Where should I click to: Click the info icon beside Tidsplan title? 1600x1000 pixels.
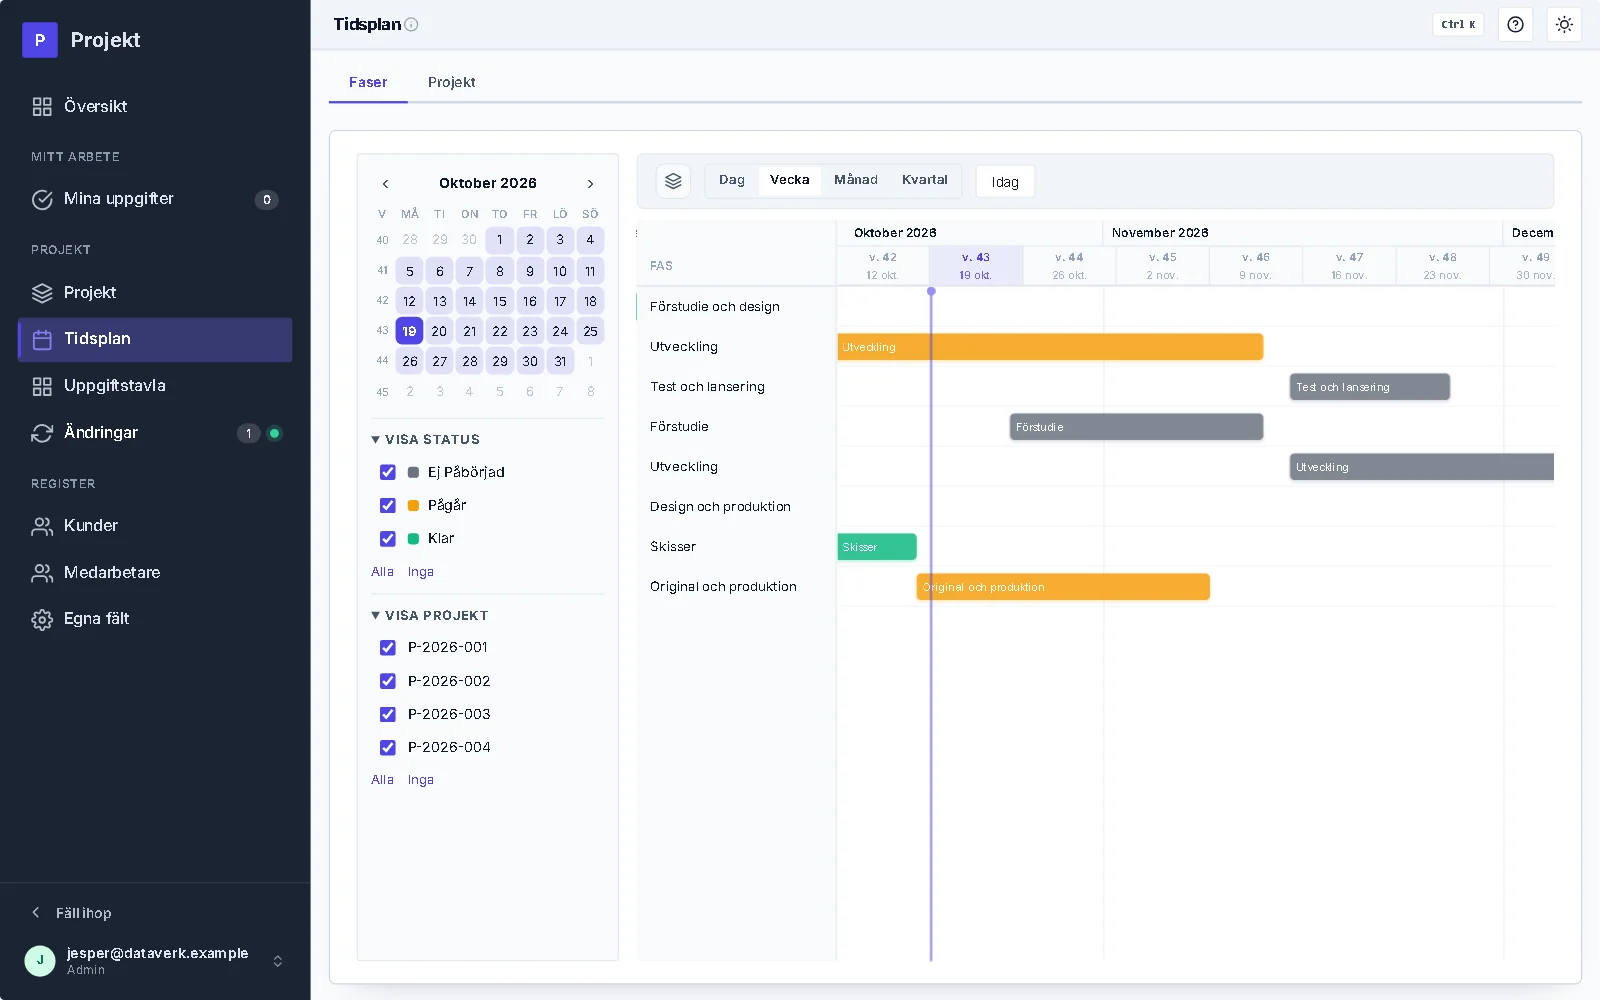point(411,25)
